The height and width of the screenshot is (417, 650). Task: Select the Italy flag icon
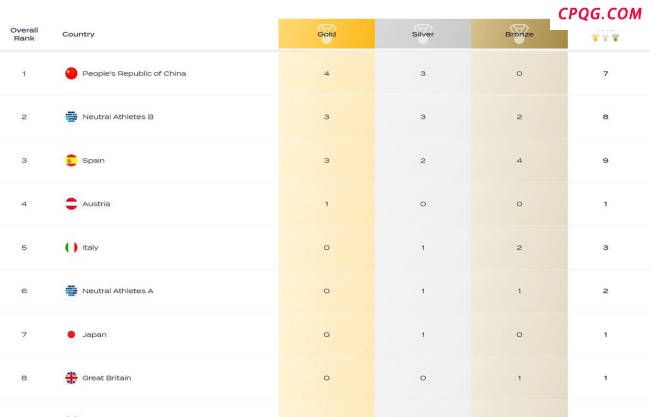click(x=71, y=247)
